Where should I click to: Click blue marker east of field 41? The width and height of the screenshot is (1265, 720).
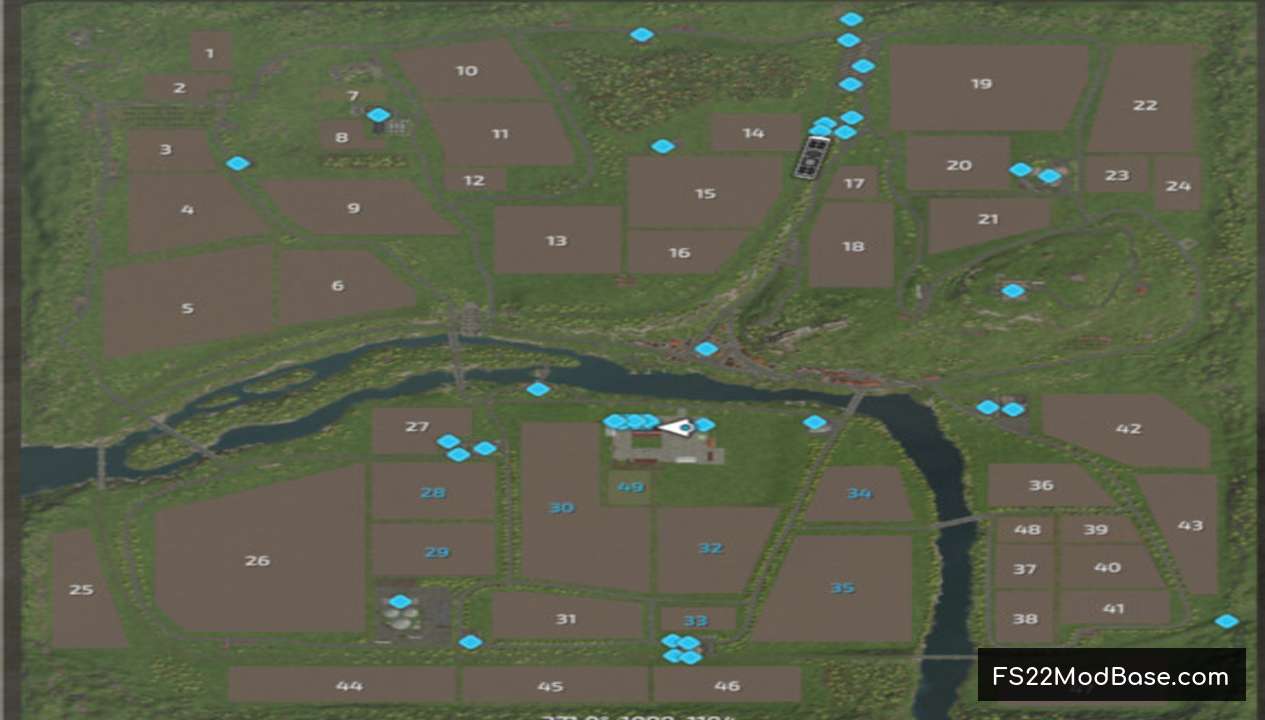(x=1226, y=621)
